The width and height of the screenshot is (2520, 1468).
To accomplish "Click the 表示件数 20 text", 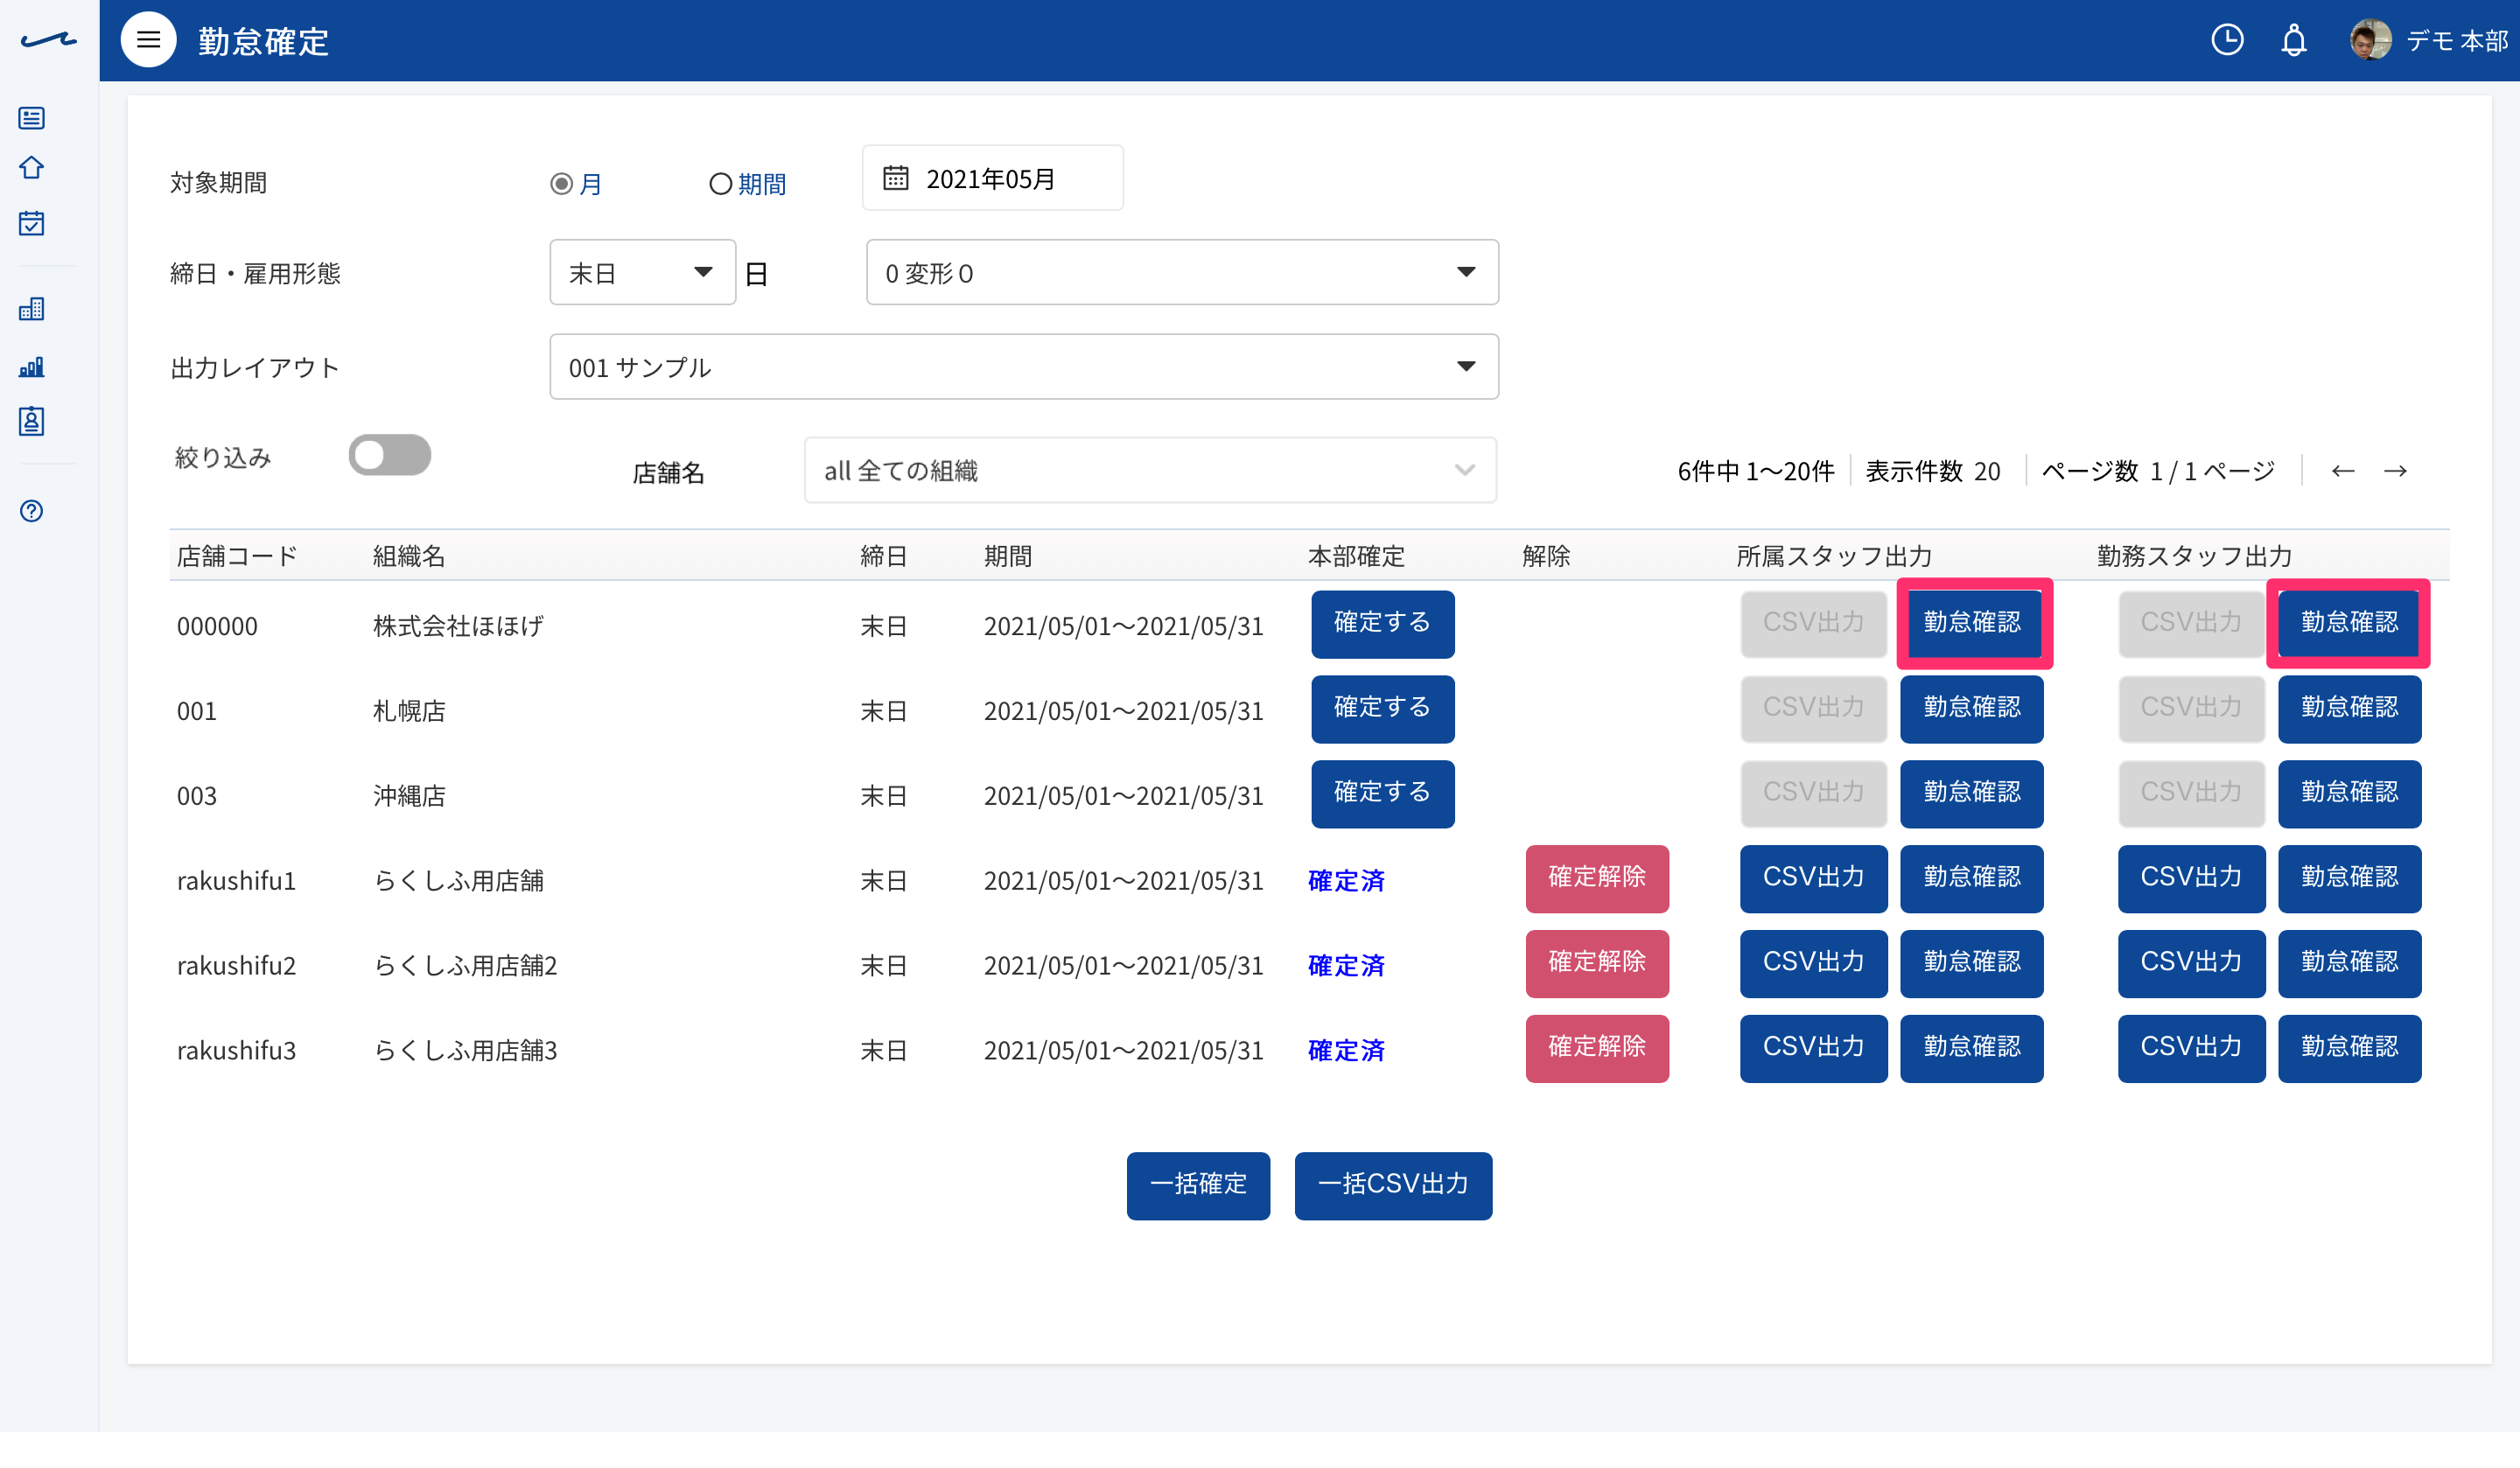I will (x=1933, y=471).
